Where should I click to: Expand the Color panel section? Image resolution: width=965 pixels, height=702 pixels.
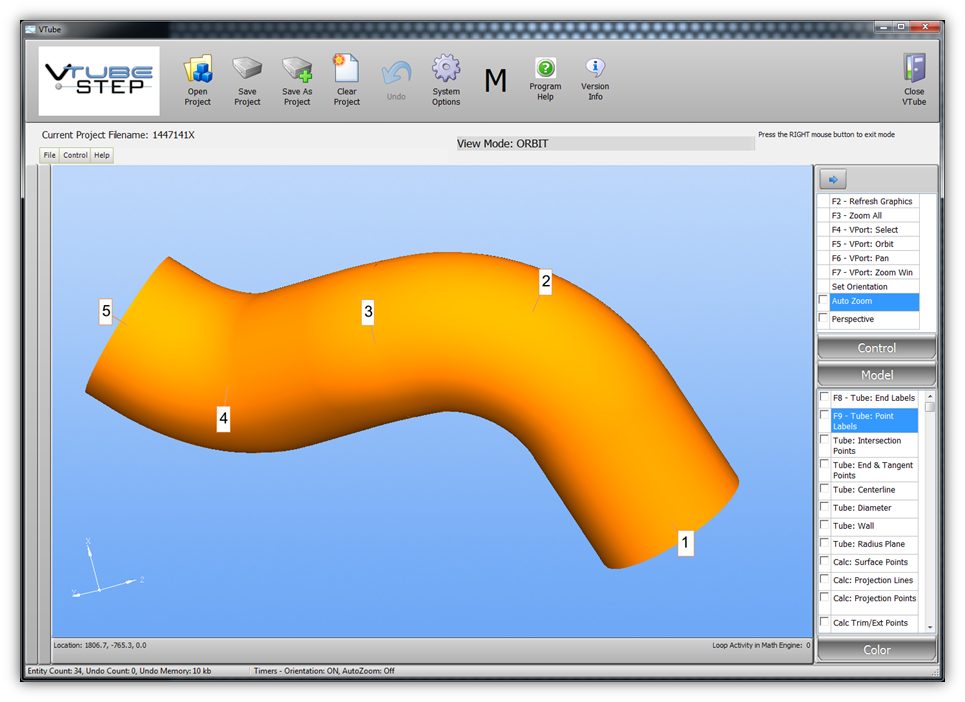pyautogui.click(x=877, y=650)
